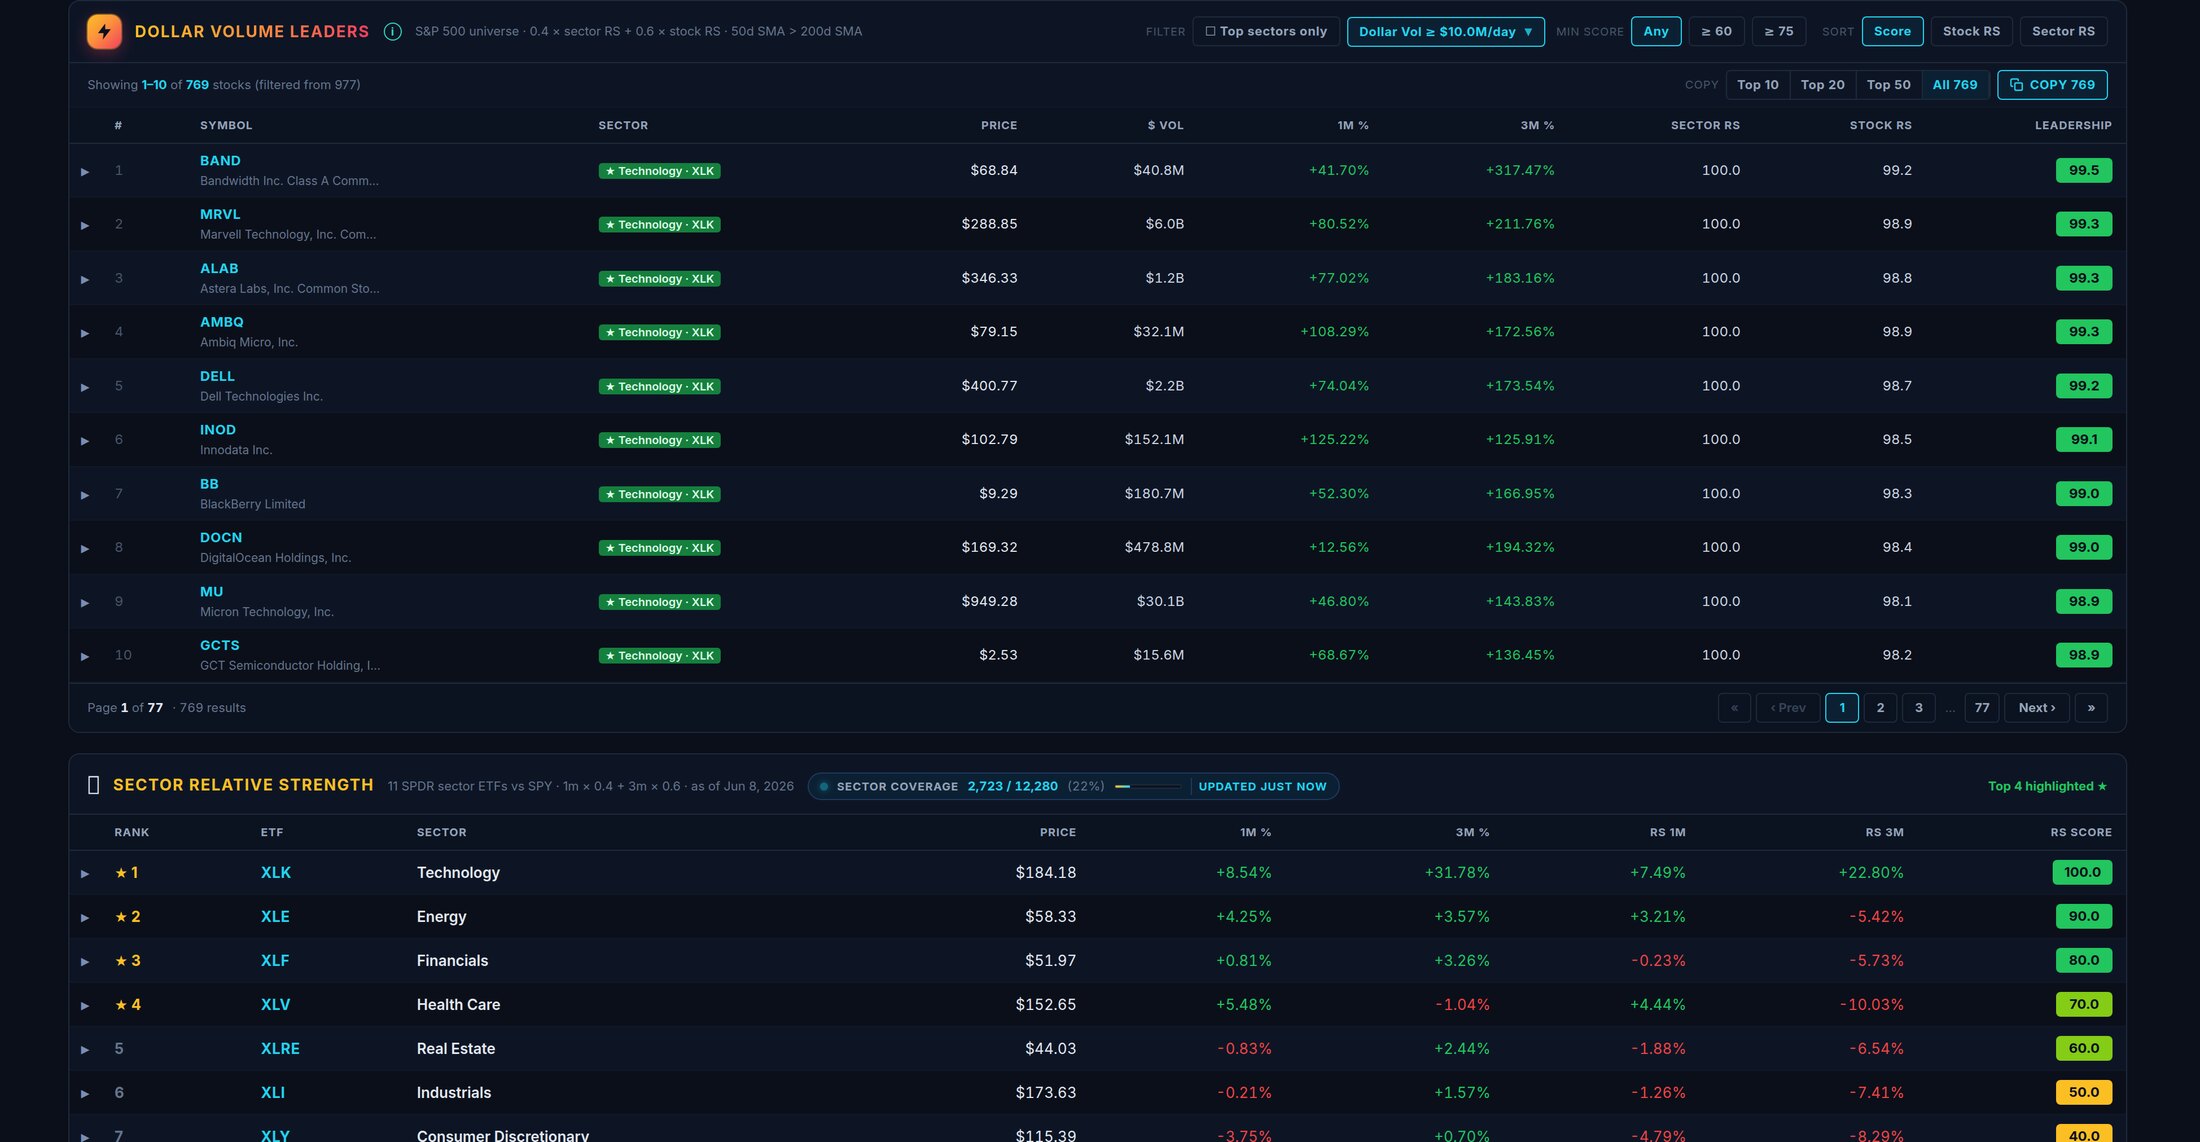Click the Prev page button
Image resolution: width=2200 pixels, height=1142 pixels.
coord(1788,708)
